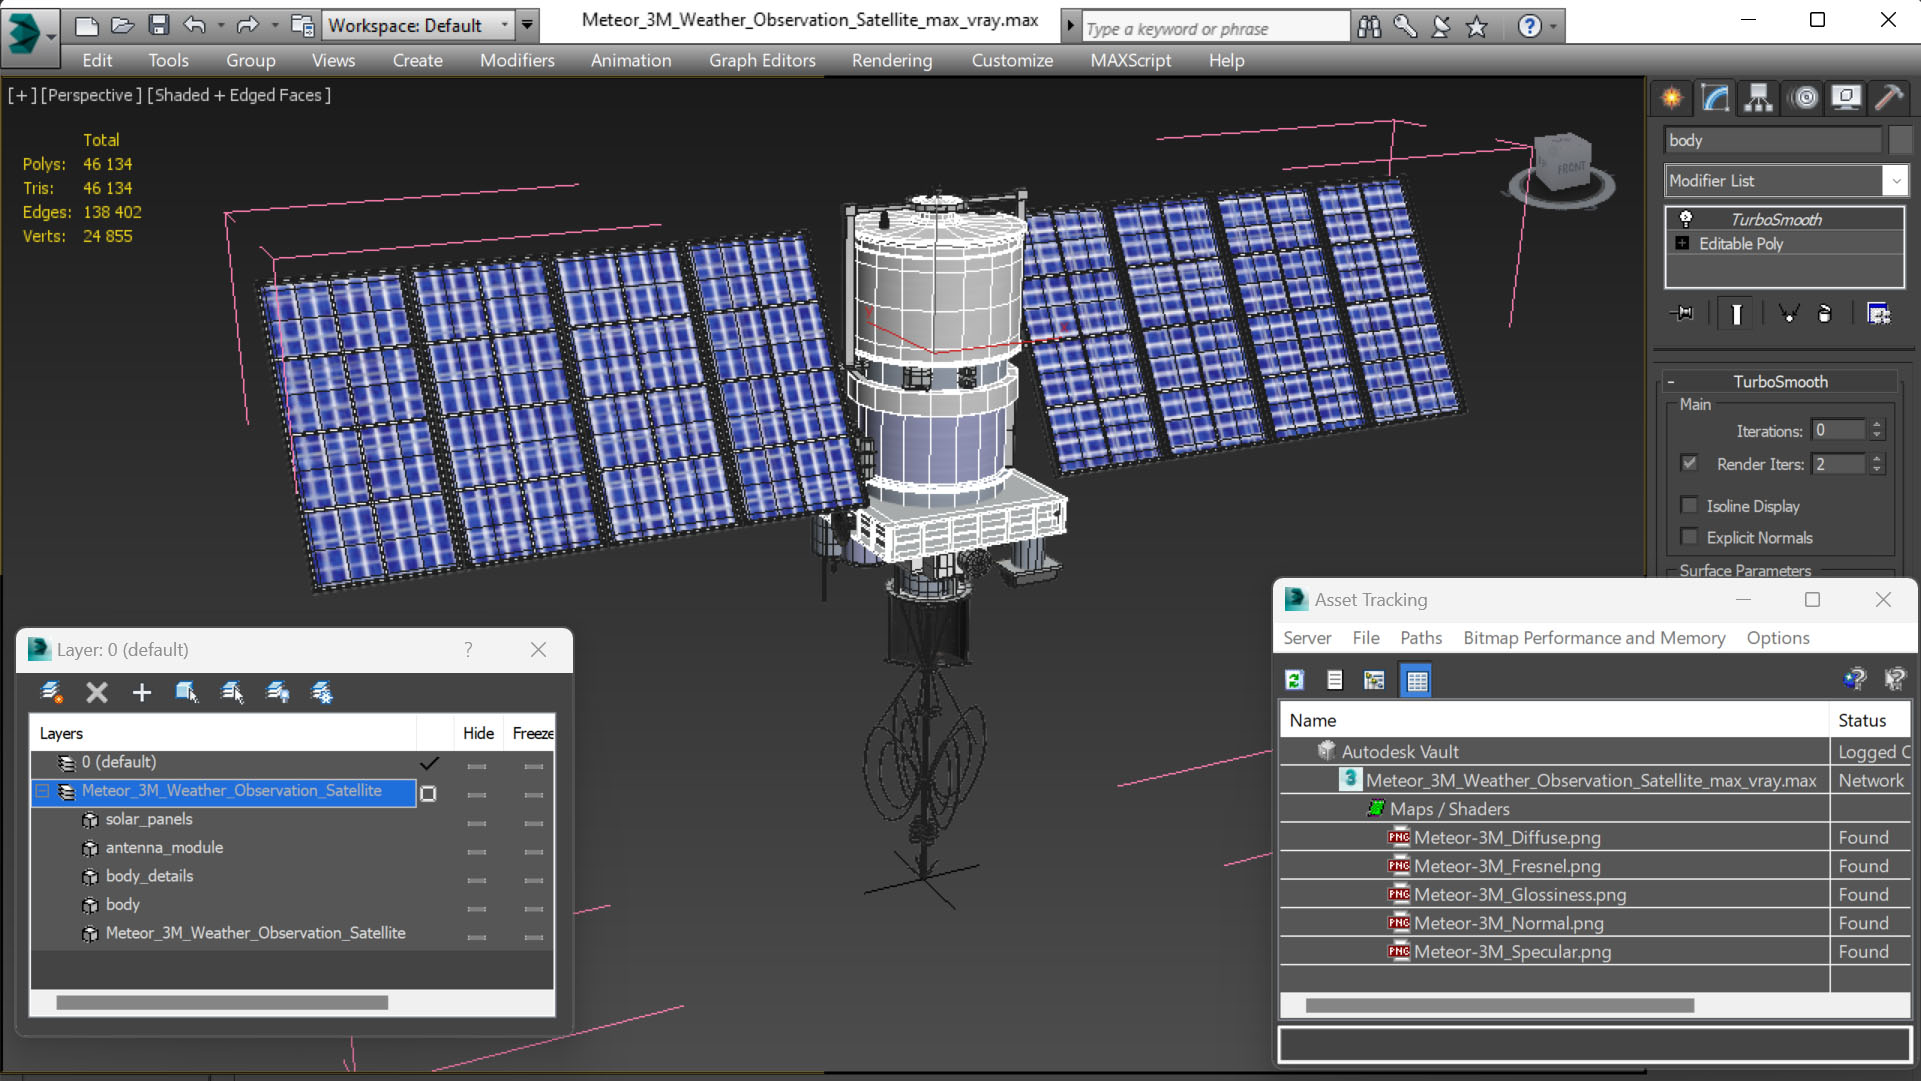Open the Graph Editors menu

click(762, 60)
